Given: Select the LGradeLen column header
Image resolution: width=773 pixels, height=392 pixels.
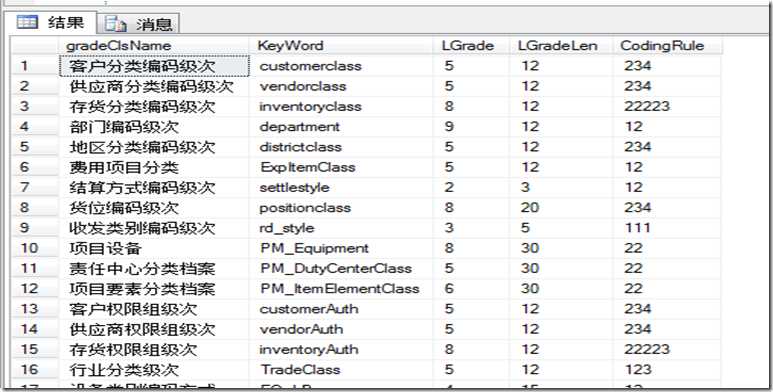Looking at the screenshot, I should tap(561, 46).
